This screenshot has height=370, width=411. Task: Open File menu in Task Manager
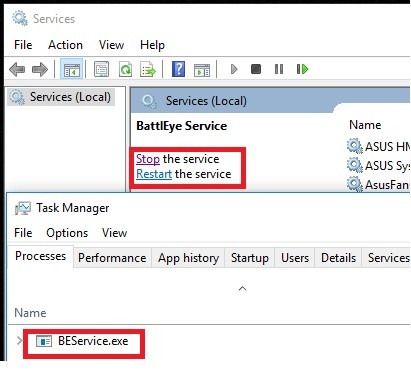click(x=23, y=233)
